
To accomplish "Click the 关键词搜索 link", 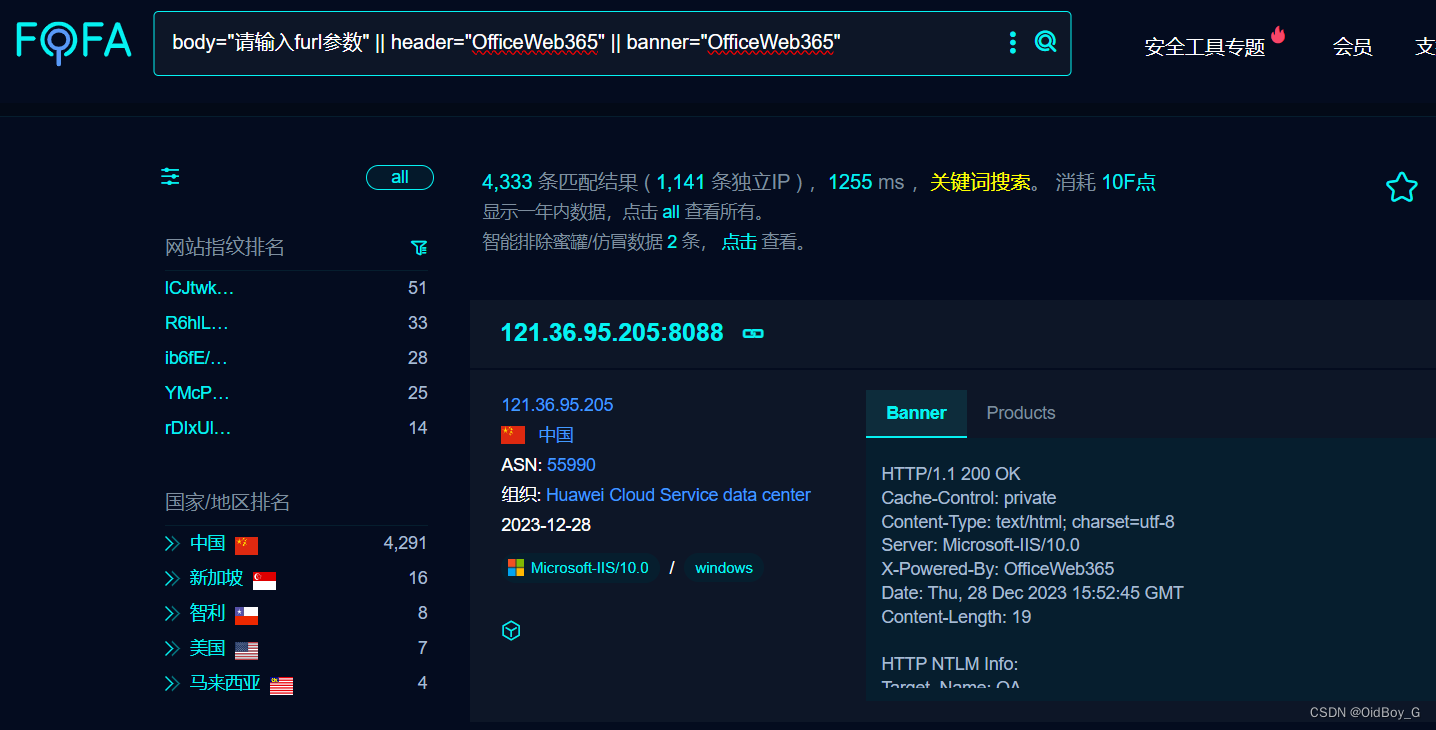I will (x=980, y=182).
